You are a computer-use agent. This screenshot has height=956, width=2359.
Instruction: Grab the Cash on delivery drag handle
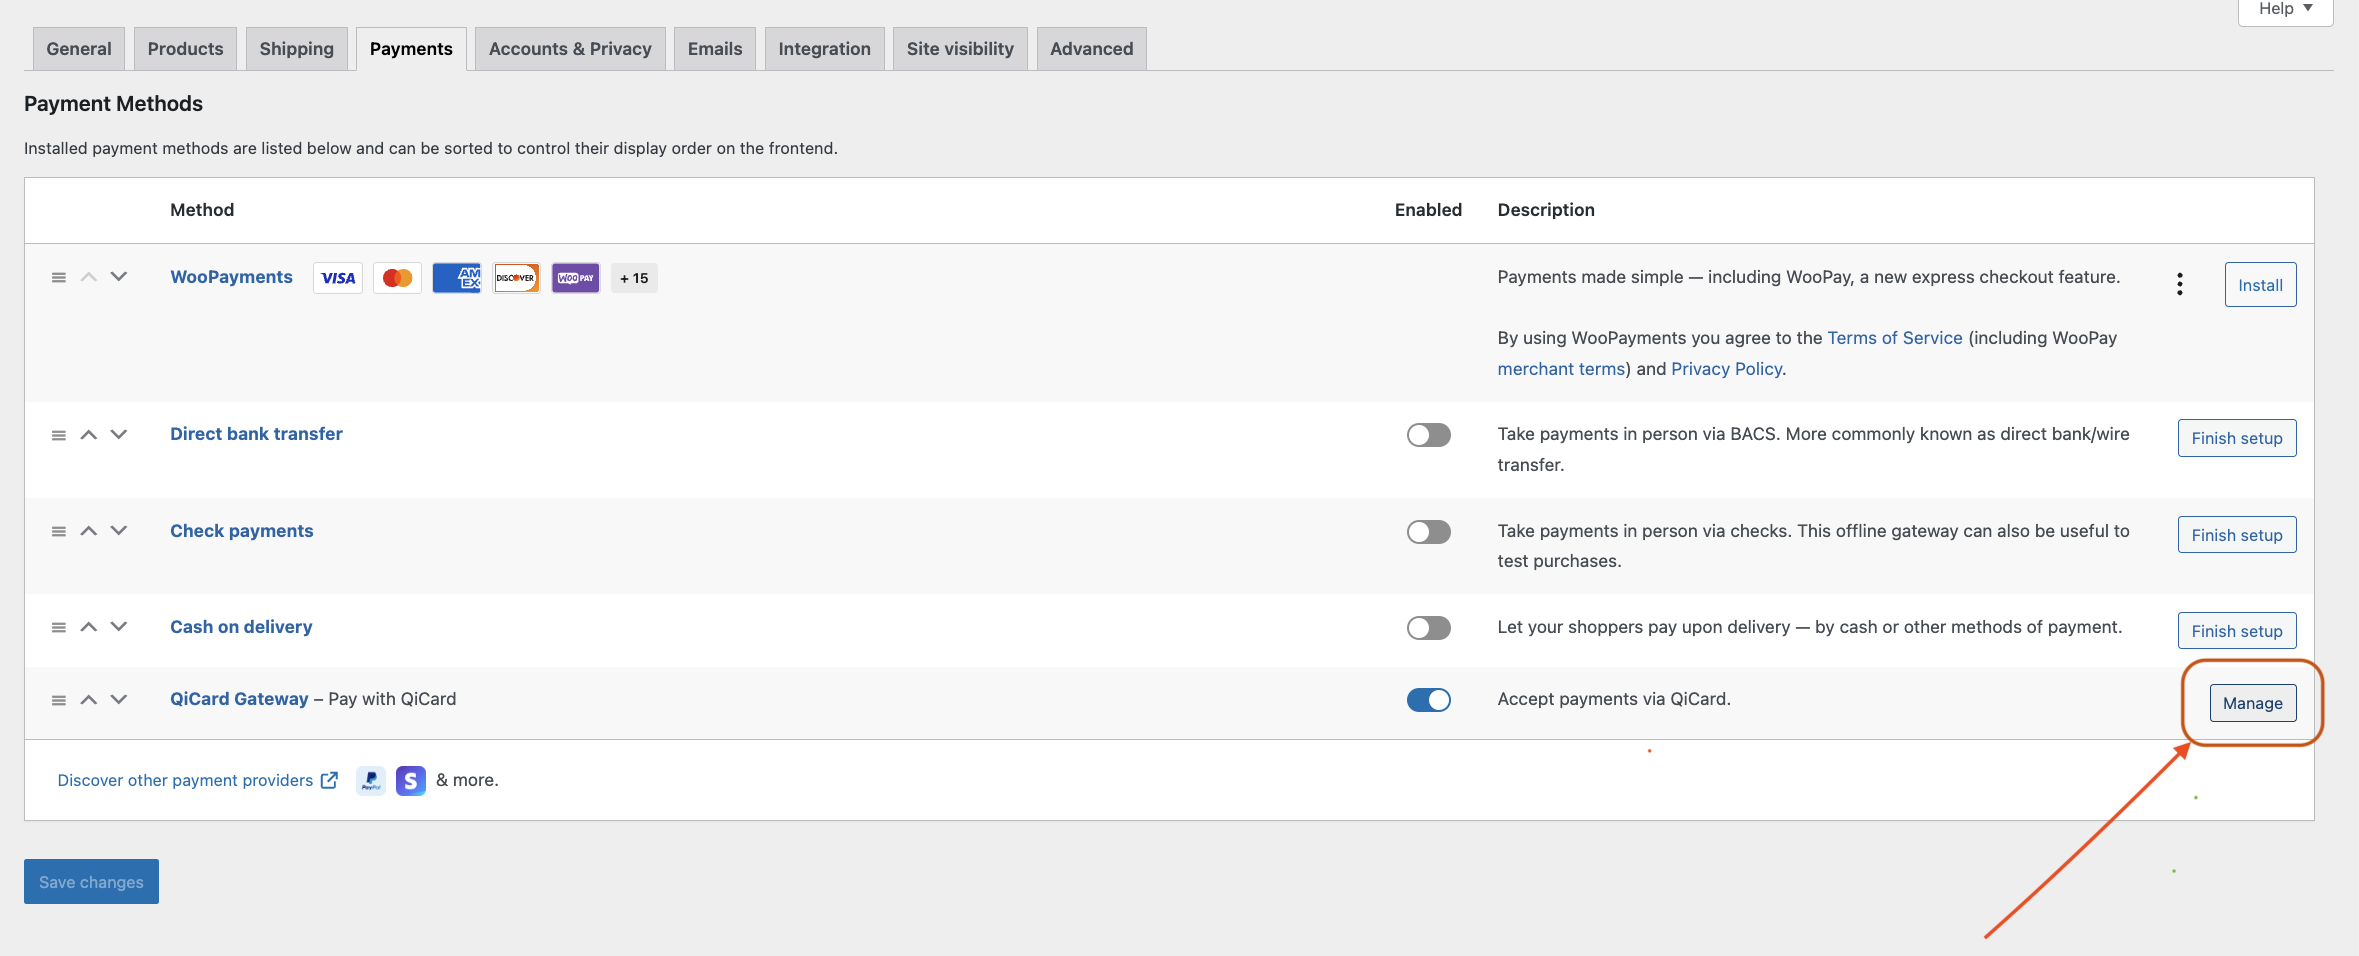click(x=59, y=627)
